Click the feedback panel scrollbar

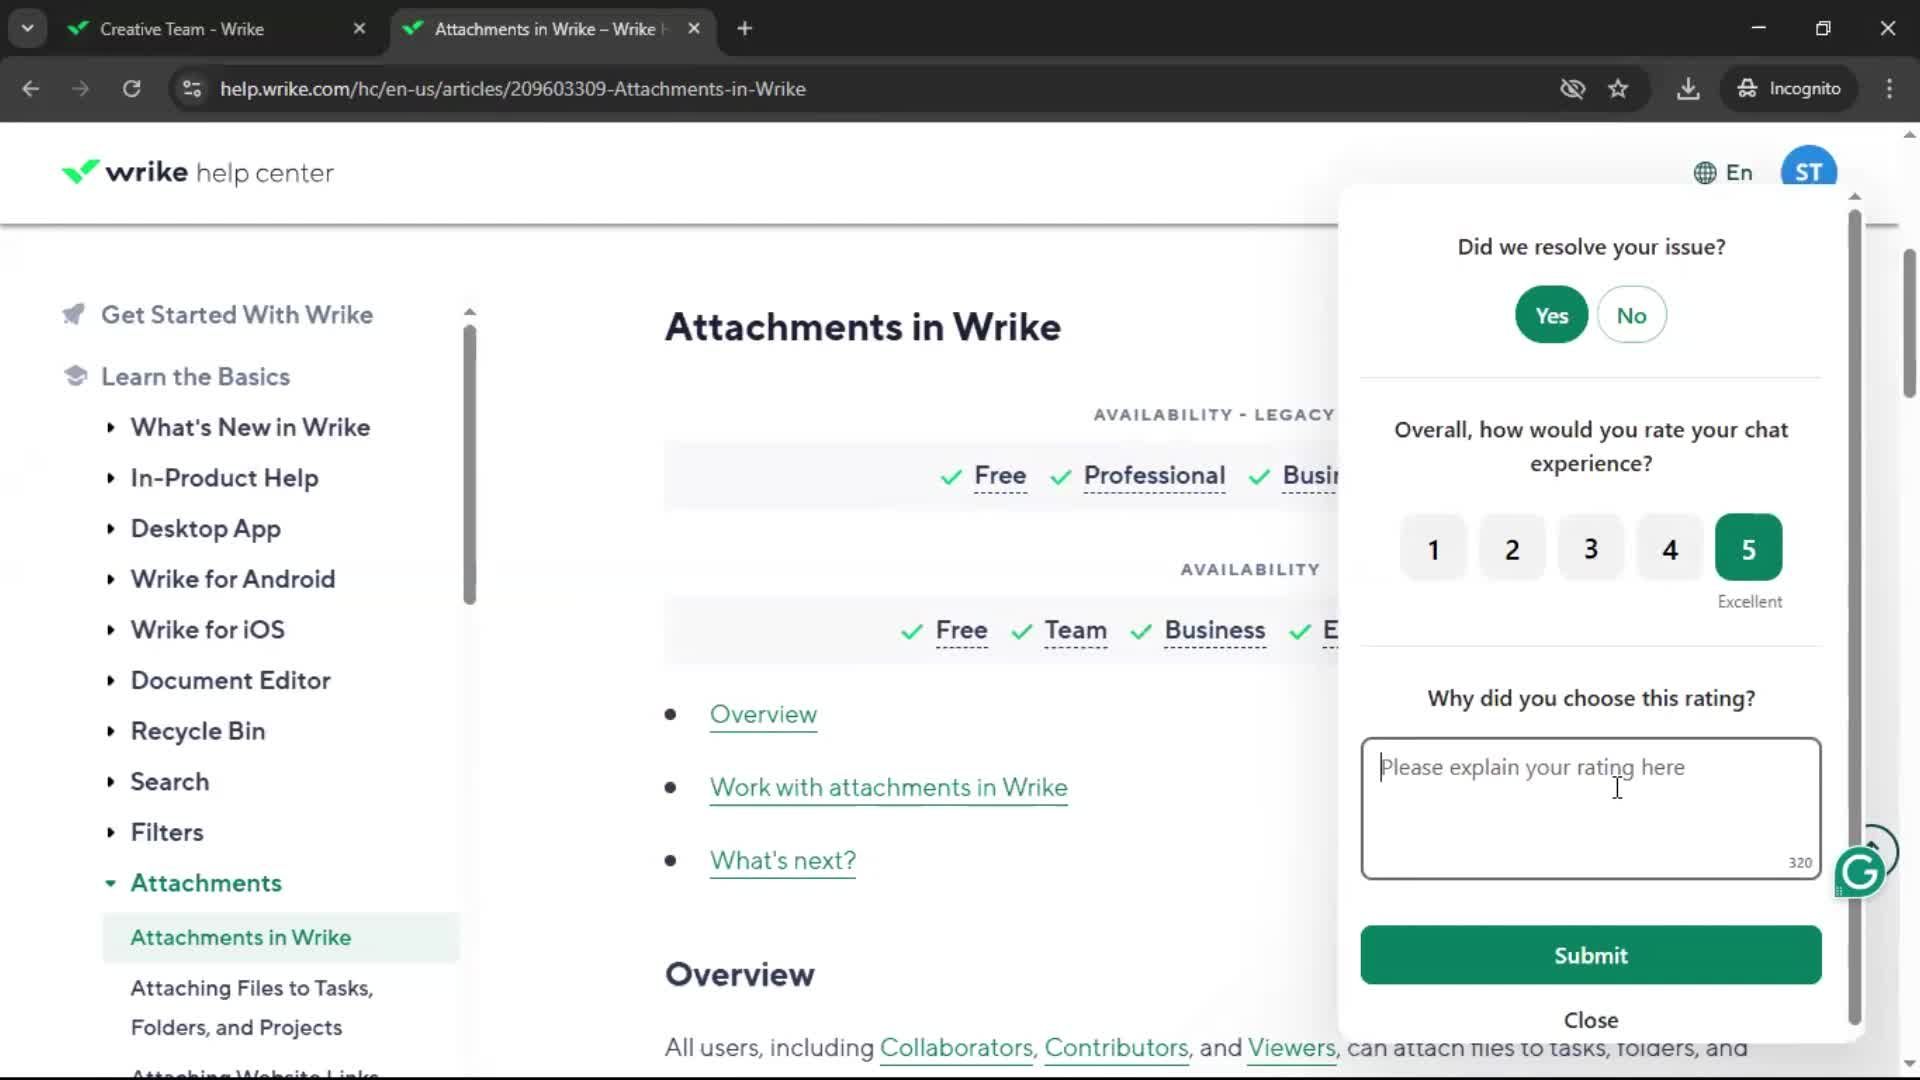click(x=1854, y=615)
